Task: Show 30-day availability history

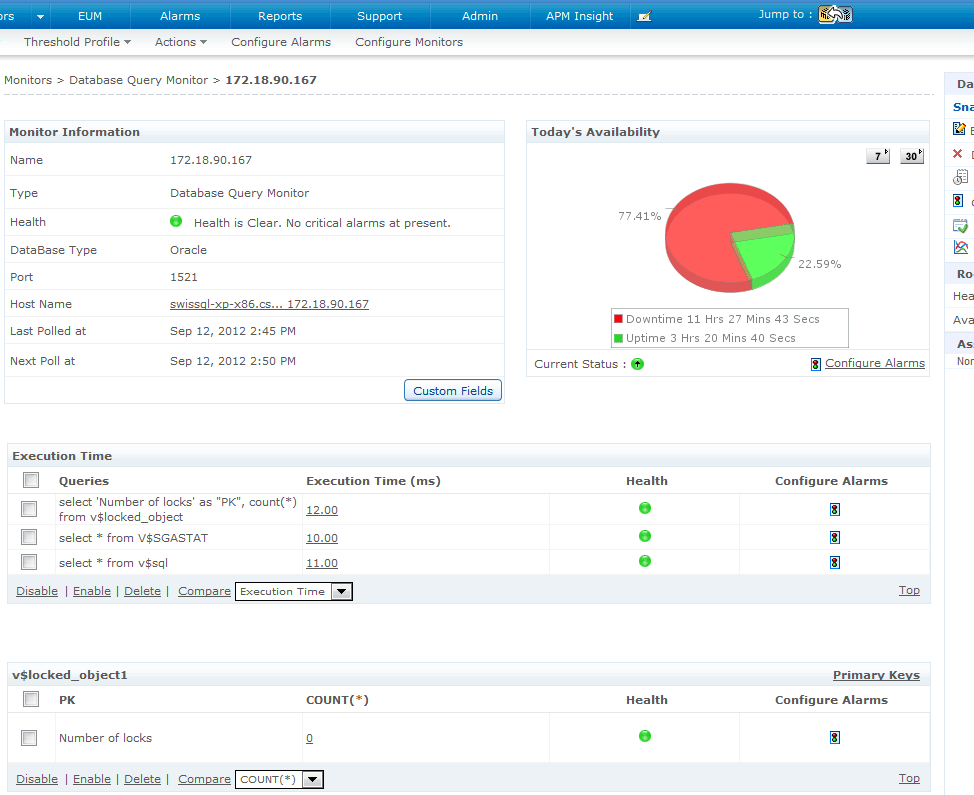Action: coord(912,156)
